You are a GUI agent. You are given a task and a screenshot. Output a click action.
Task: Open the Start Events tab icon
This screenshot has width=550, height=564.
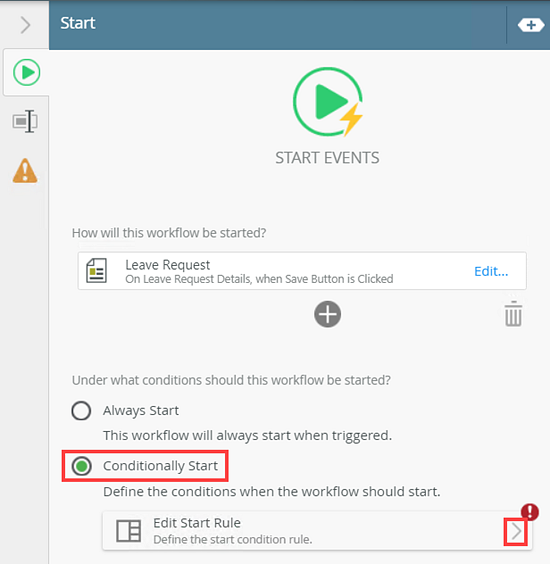(x=26, y=72)
